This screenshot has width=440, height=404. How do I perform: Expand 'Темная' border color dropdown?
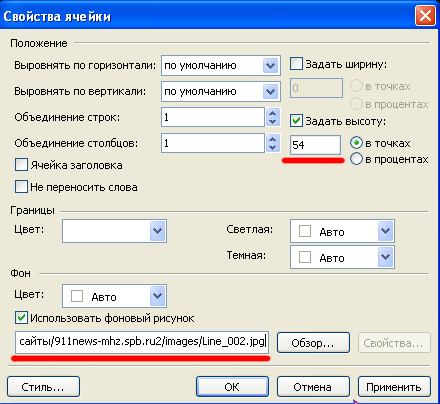pyautogui.click(x=385, y=257)
